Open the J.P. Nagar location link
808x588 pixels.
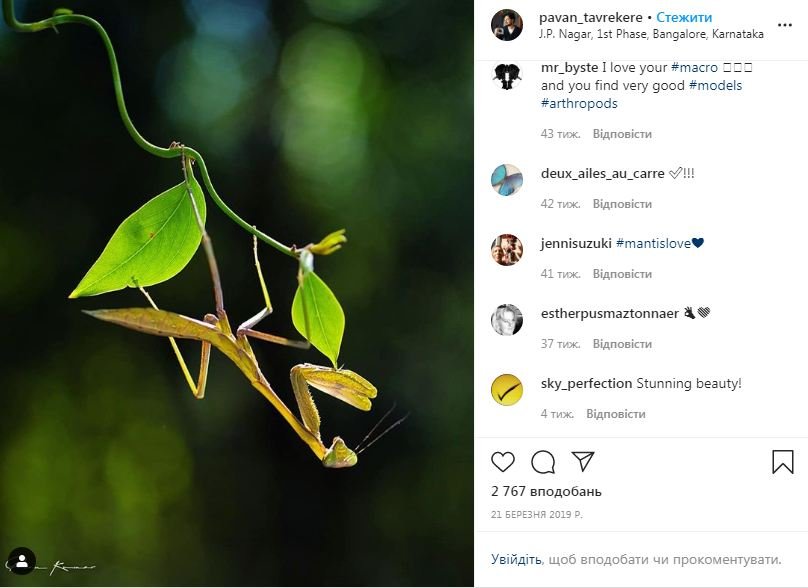click(x=651, y=34)
